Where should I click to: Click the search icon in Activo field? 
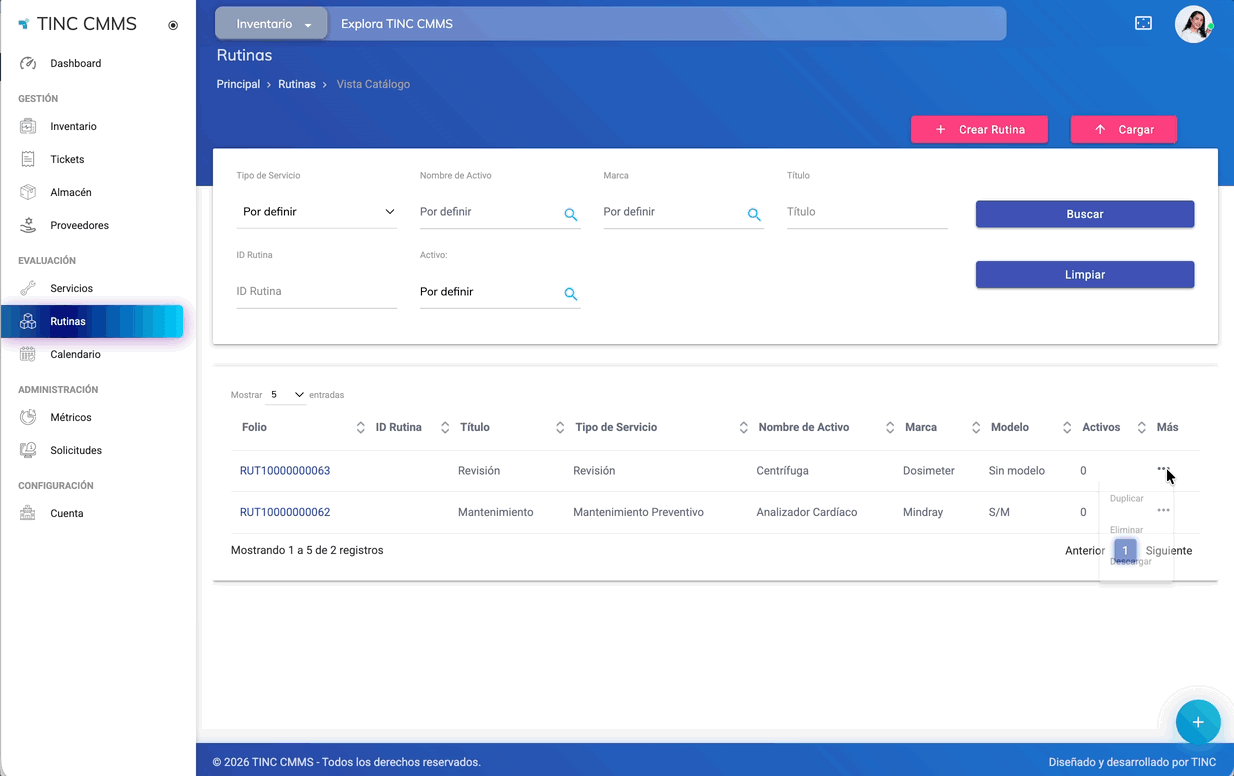(571, 294)
